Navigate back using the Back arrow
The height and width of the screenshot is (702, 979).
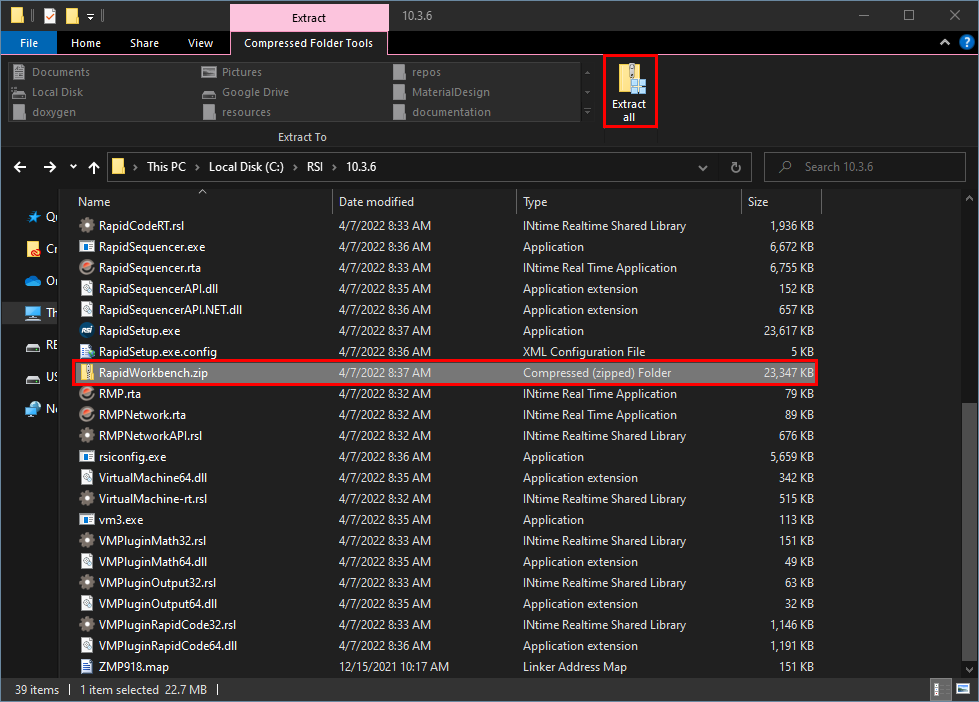point(21,168)
